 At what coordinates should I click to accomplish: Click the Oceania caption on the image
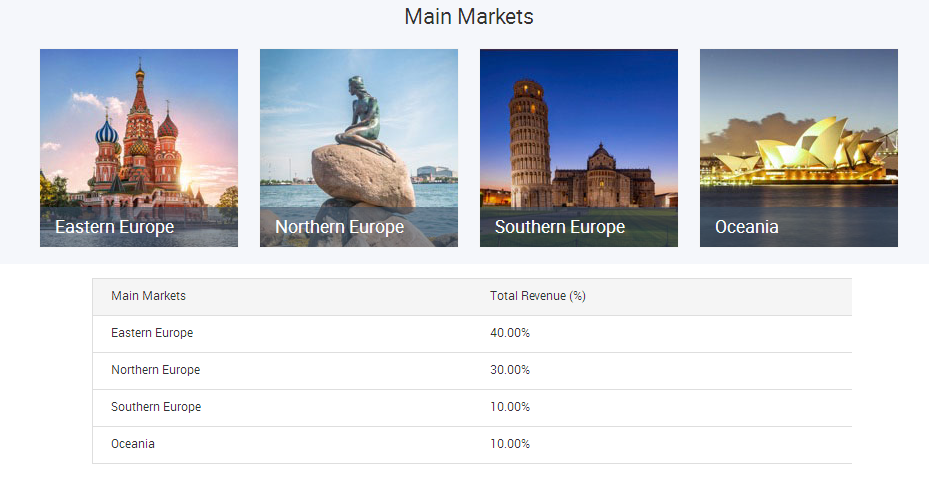click(746, 227)
